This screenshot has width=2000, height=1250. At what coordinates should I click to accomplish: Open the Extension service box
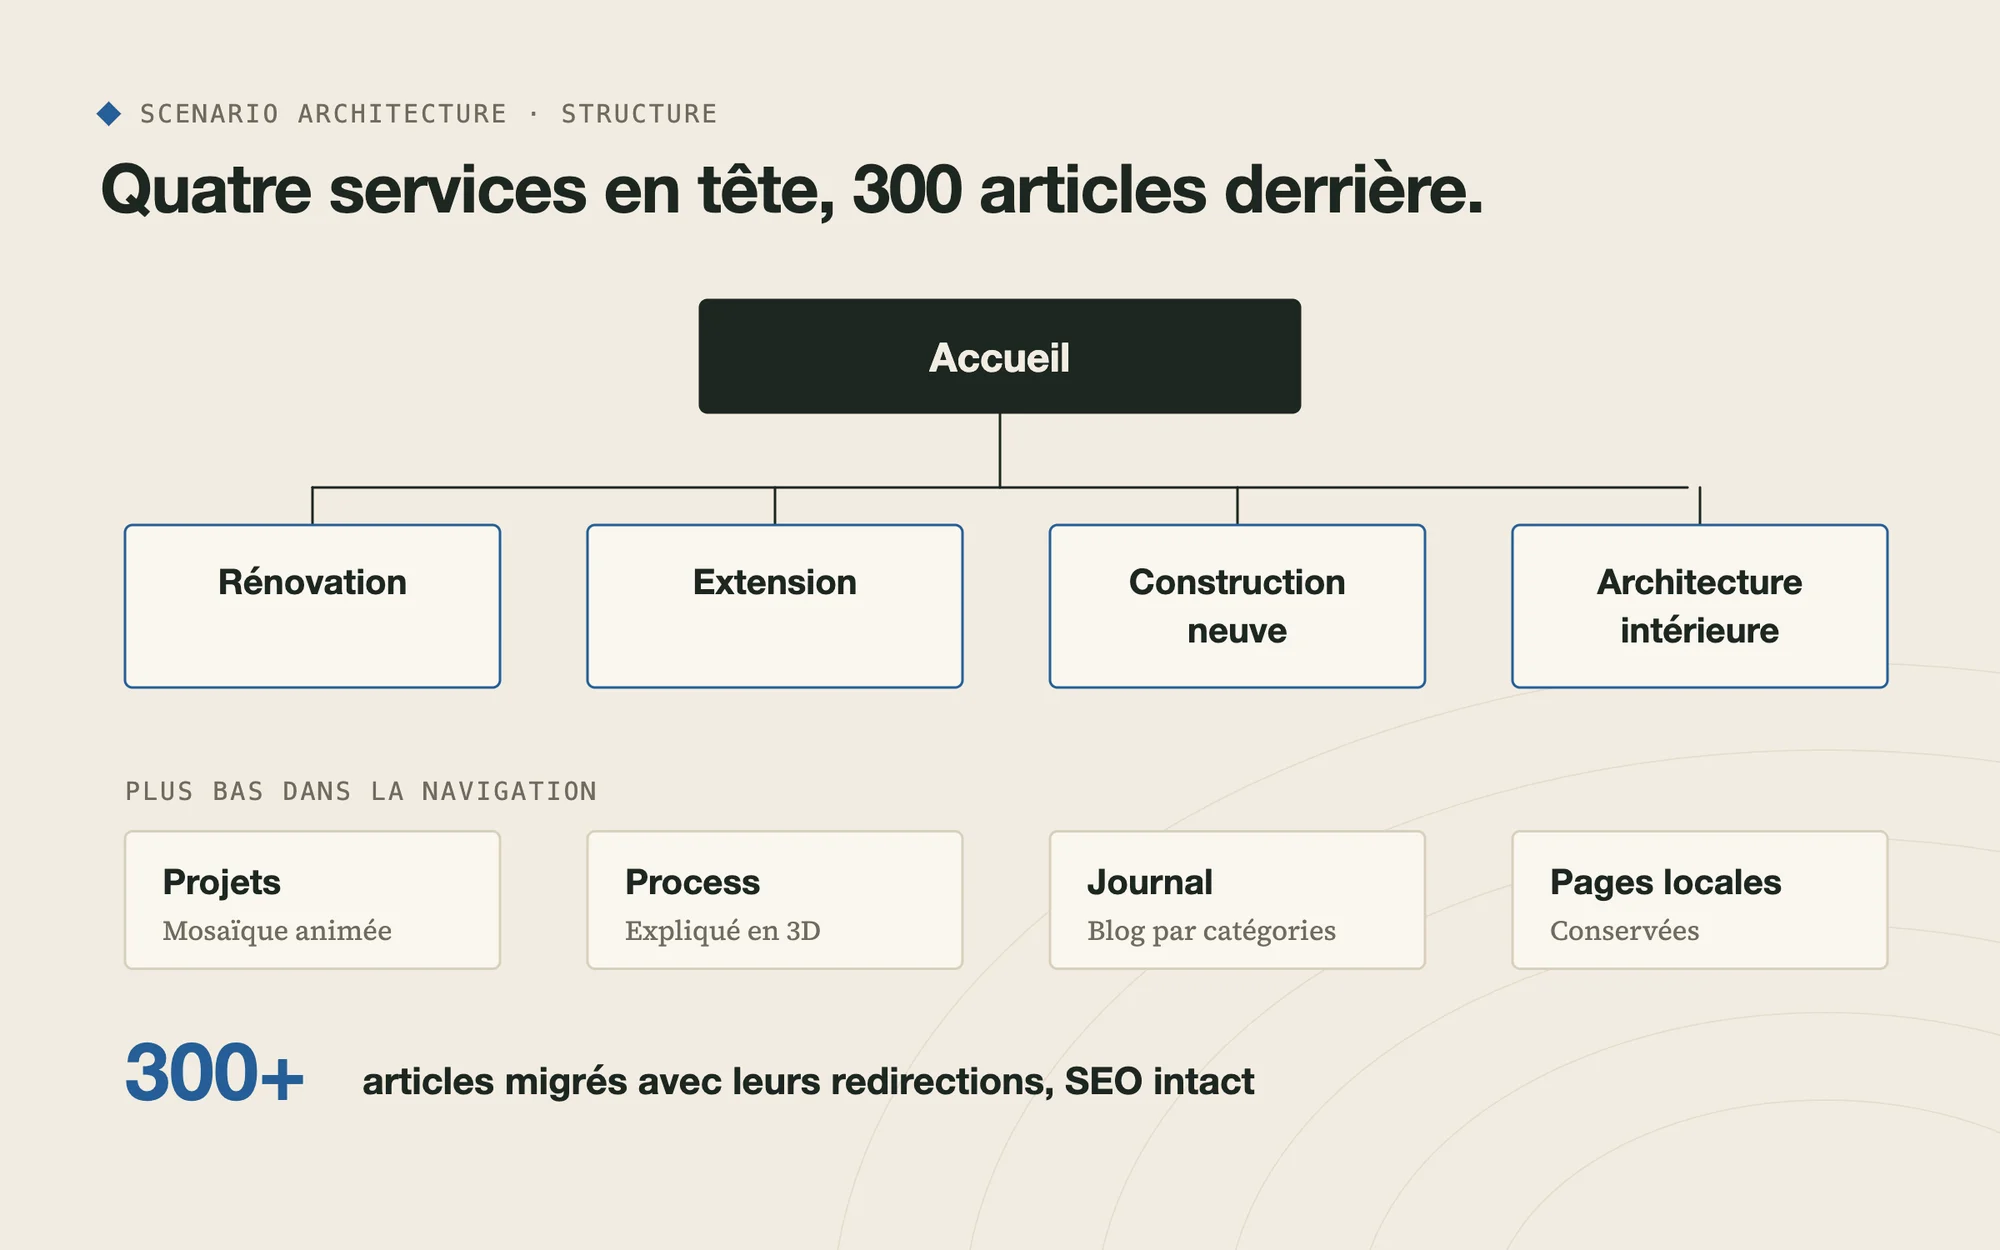[775, 606]
